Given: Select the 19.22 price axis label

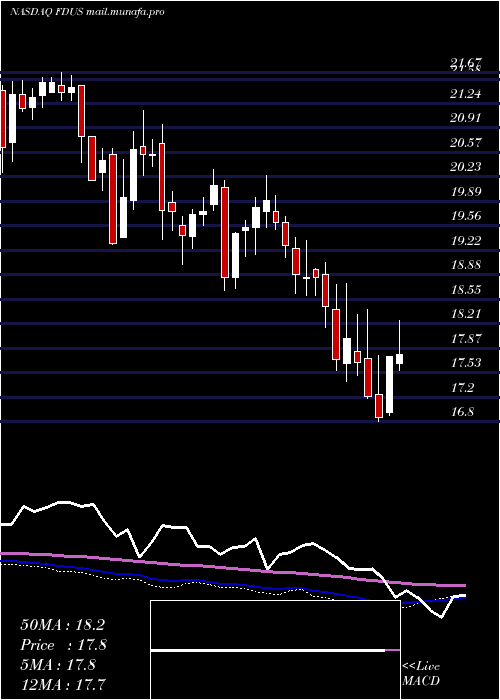Looking at the screenshot, I should tap(466, 241).
